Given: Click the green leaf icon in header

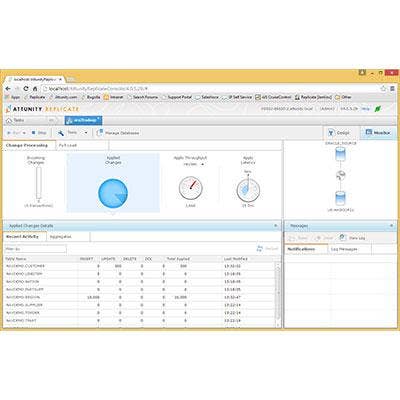Looking at the screenshot, I should coord(378,109).
